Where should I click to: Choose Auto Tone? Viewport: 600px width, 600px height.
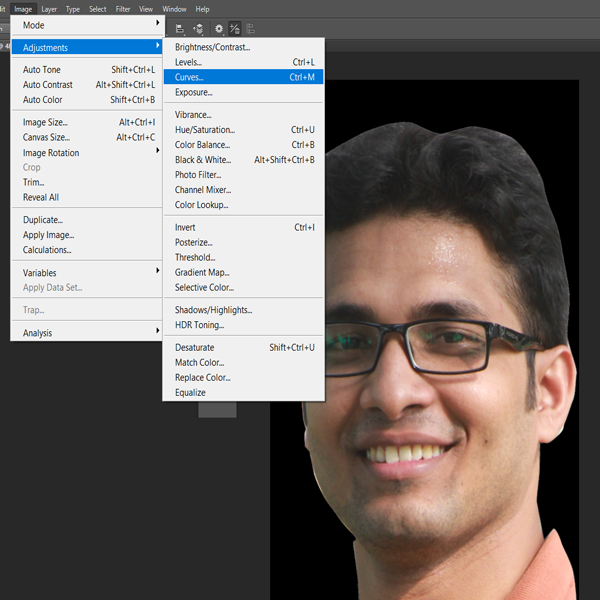(x=88, y=70)
